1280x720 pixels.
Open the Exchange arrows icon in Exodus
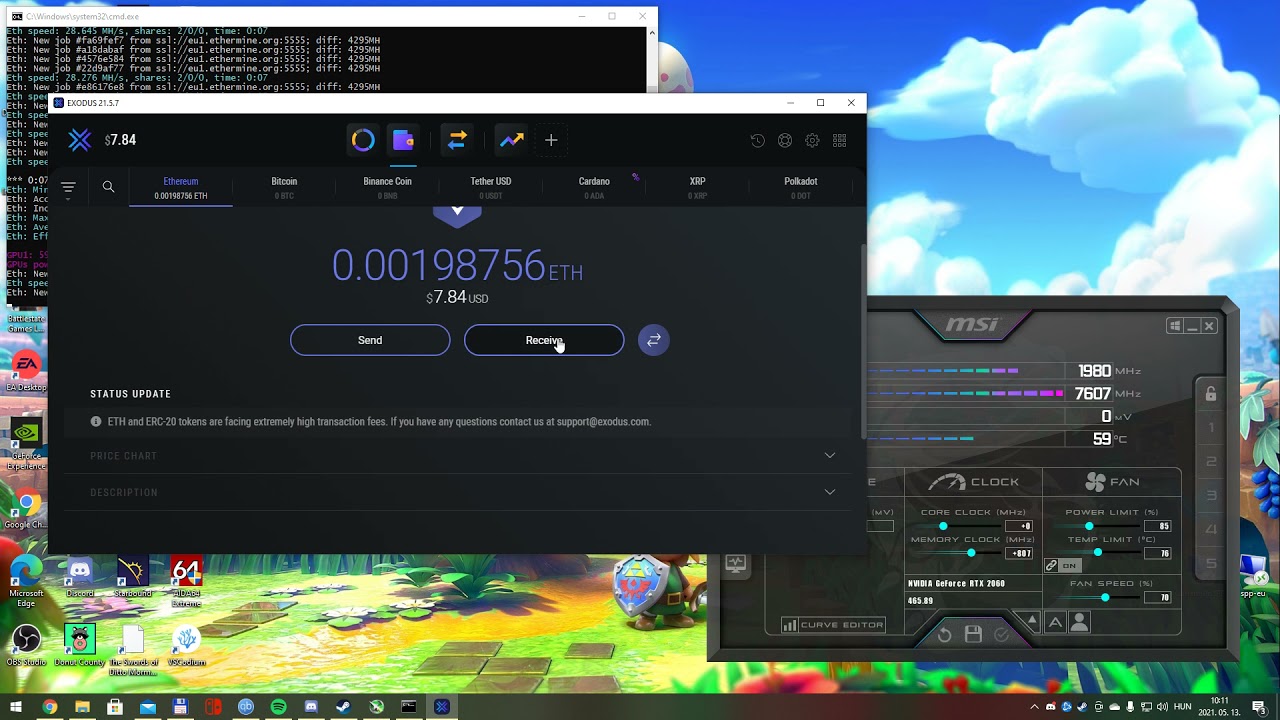click(457, 141)
